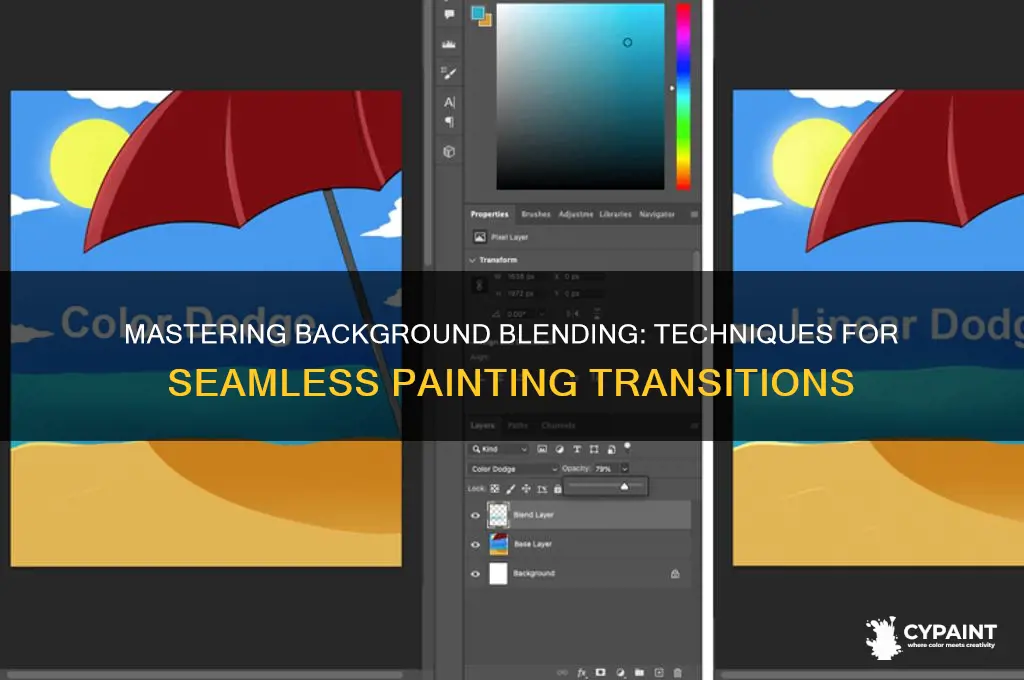Open the Color Dodge blend mode dropdown
Screen dimensions: 1024x680
[513, 469]
